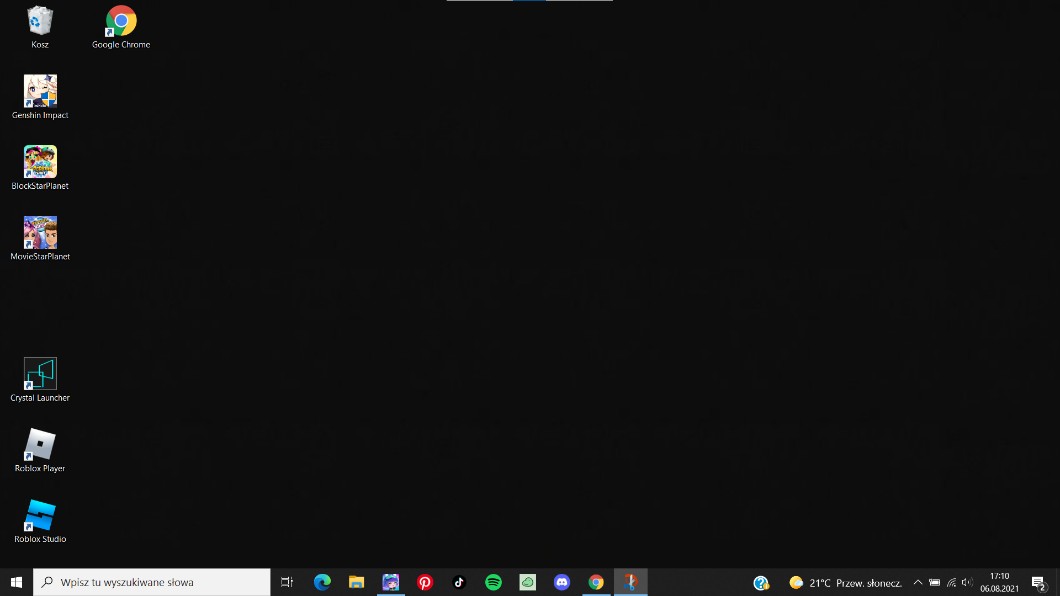The image size is (1060, 596).
Task: Open TikTok from the taskbar
Action: coord(459,582)
